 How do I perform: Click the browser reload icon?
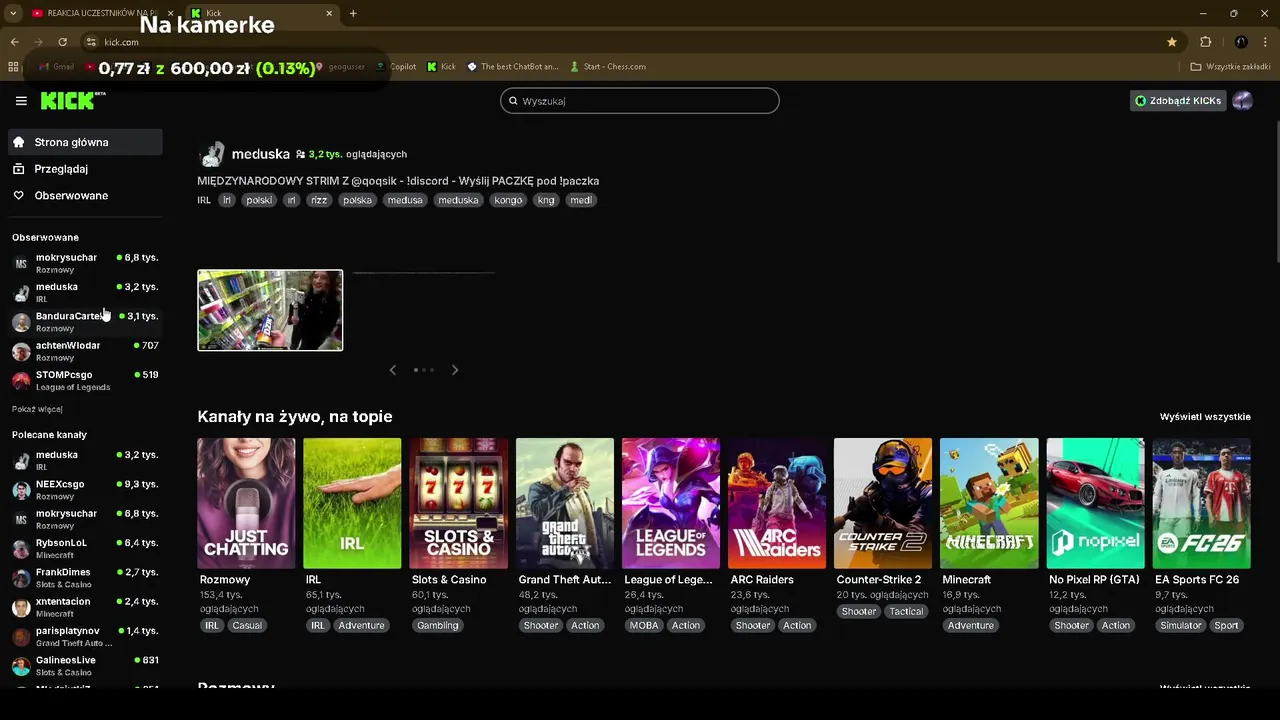pyautogui.click(x=62, y=42)
